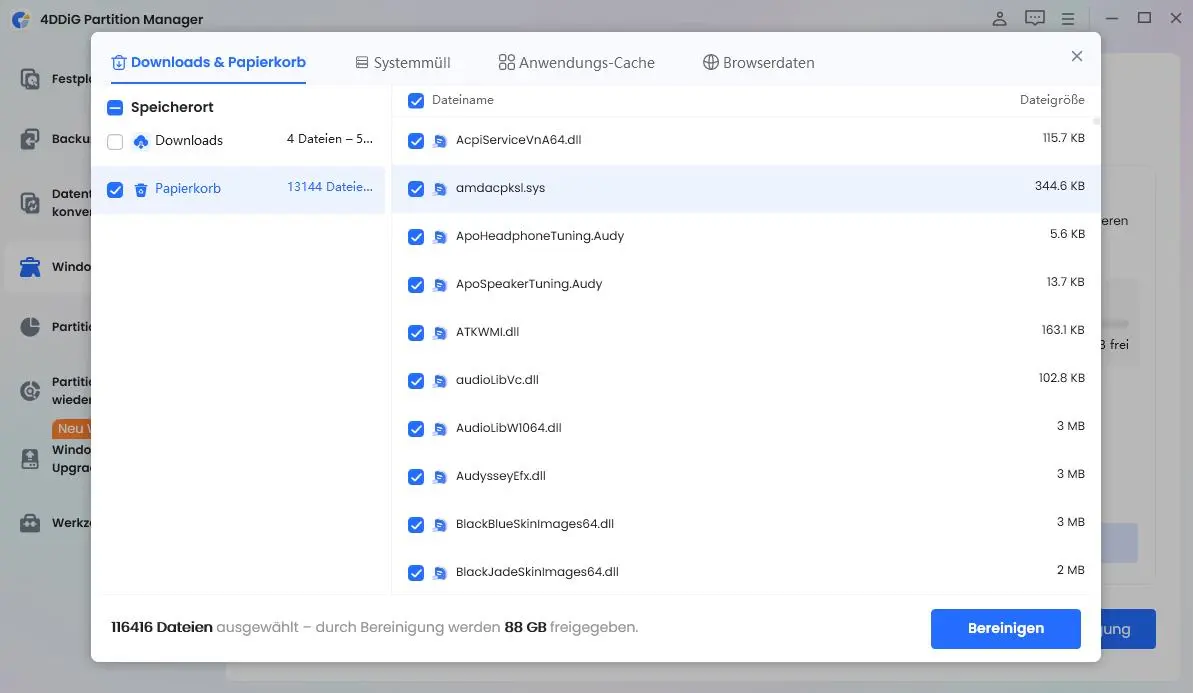Switch to Systemmüll tab
This screenshot has height=693, width=1193.
[x=403, y=62]
